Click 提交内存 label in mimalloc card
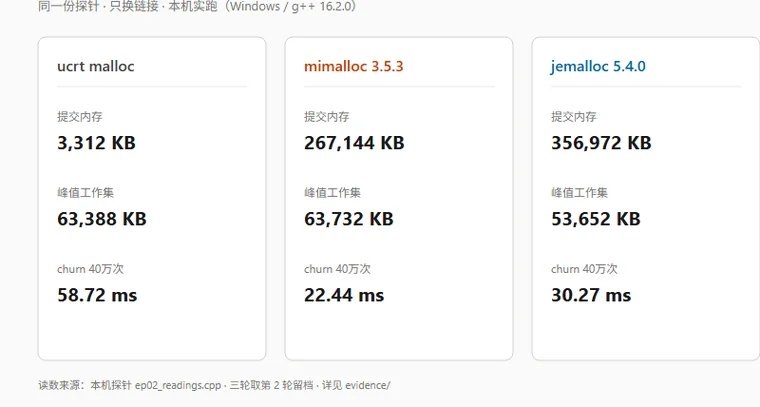This screenshot has width=760, height=407. point(327,117)
